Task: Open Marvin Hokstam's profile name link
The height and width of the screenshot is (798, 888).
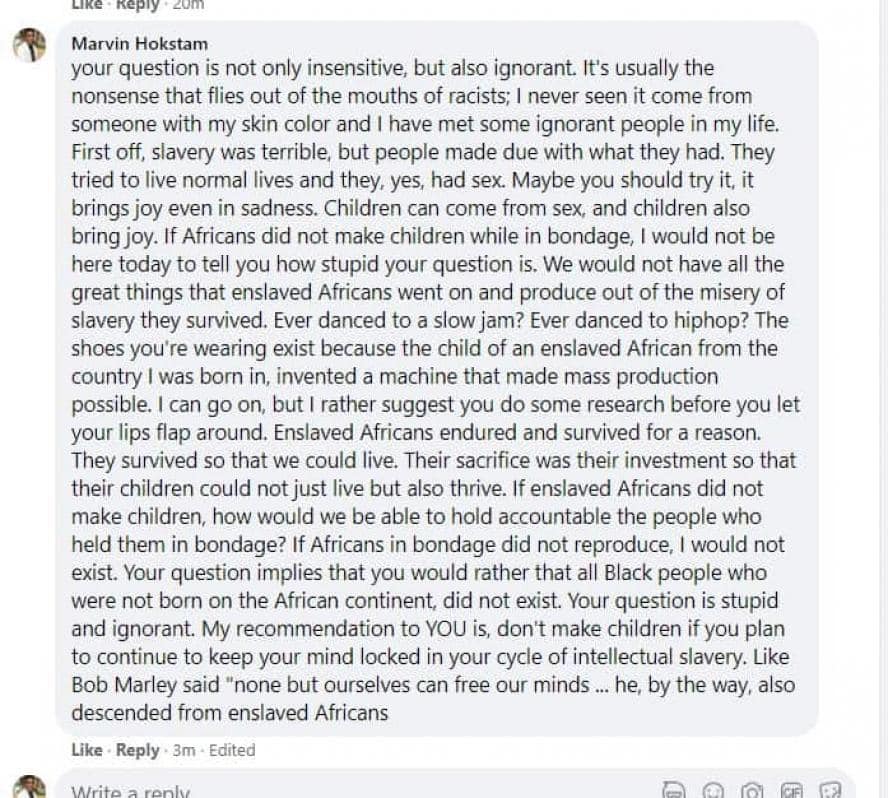Action: (139, 44)
